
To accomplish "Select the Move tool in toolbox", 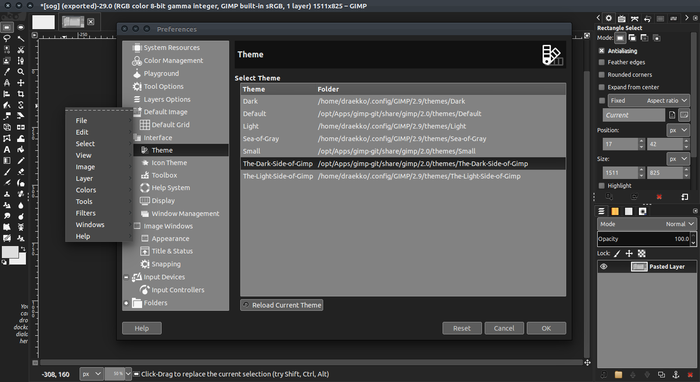I will (21, 83).
